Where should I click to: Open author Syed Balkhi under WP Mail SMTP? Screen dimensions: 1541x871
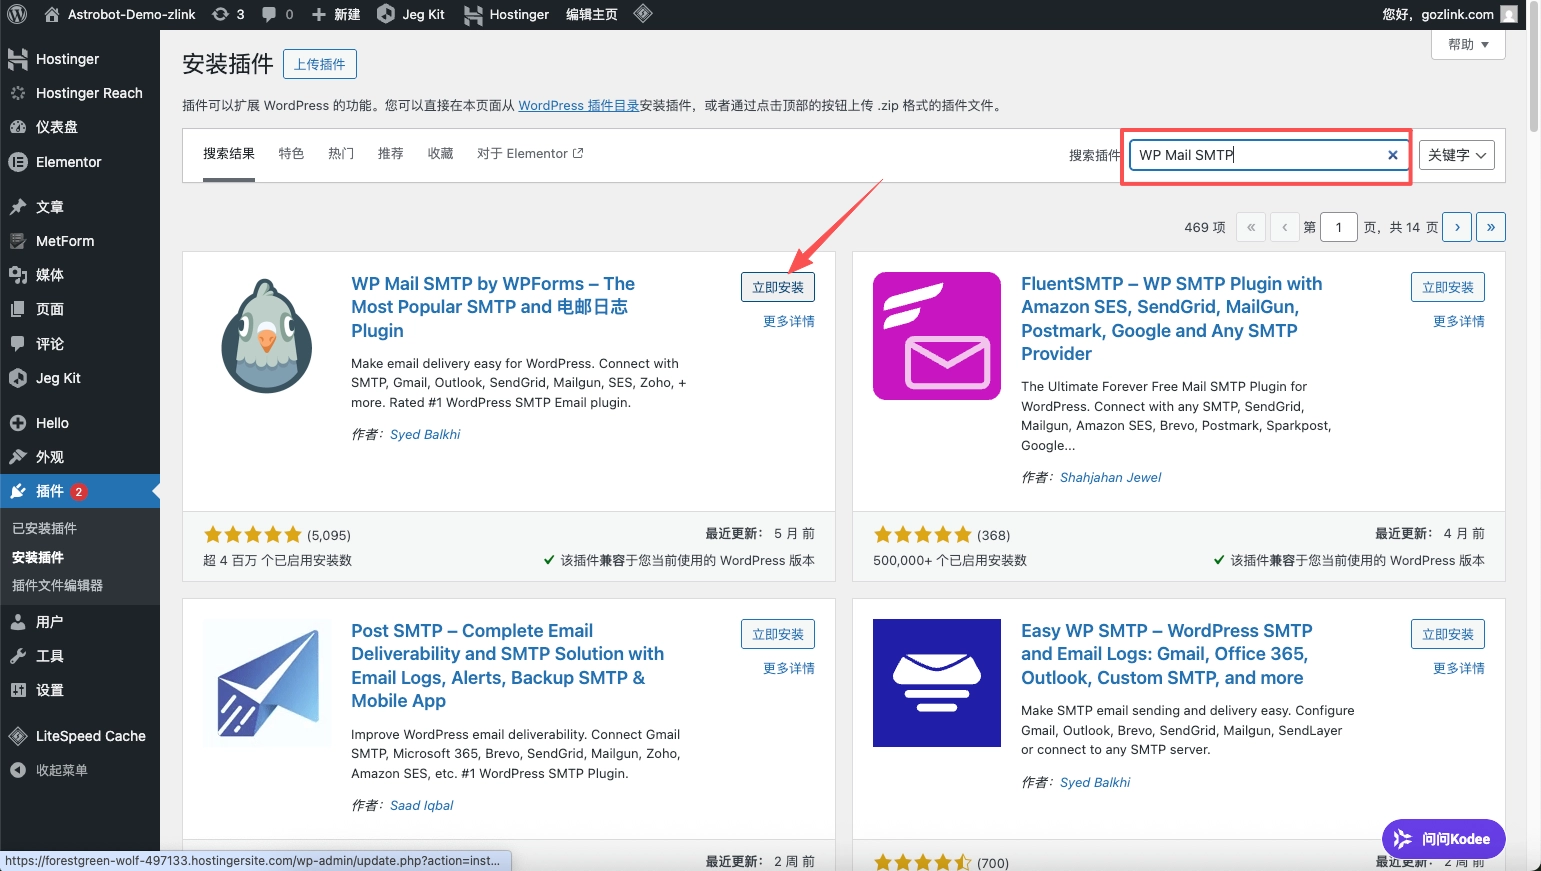[x=425, y=434]
